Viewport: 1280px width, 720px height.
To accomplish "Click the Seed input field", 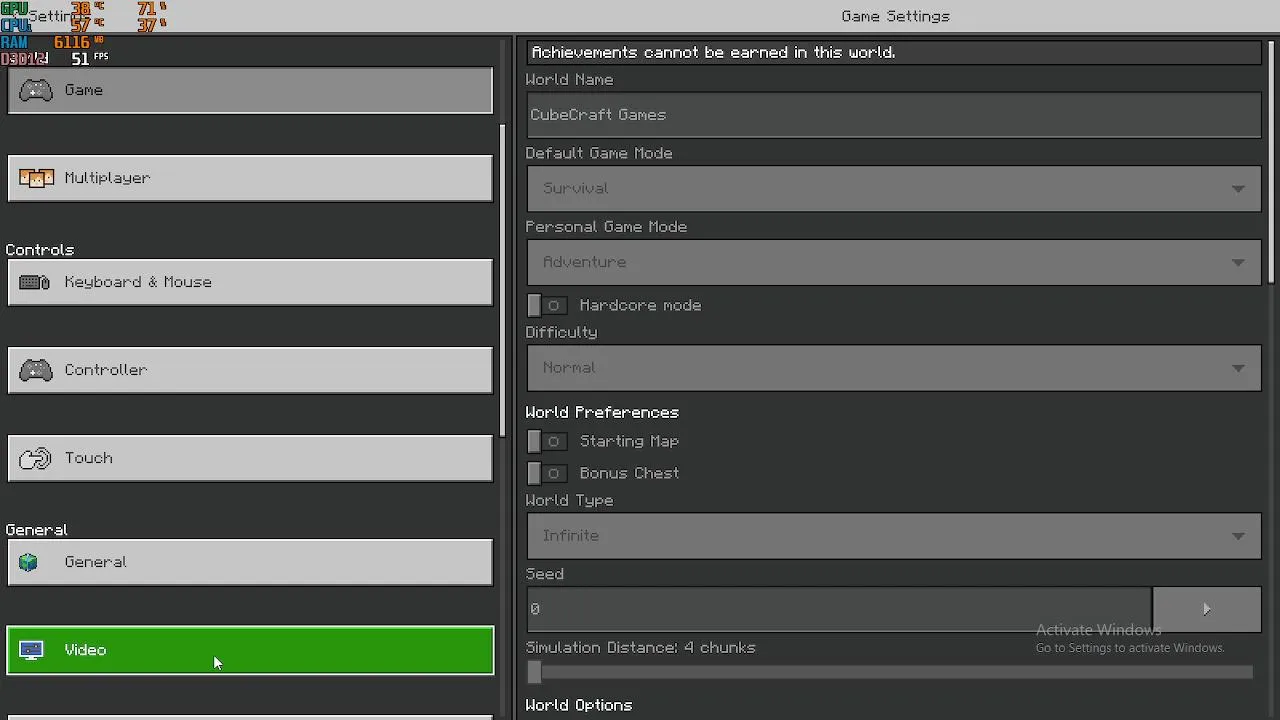I will pyautogui.click(x=839, y=609).
